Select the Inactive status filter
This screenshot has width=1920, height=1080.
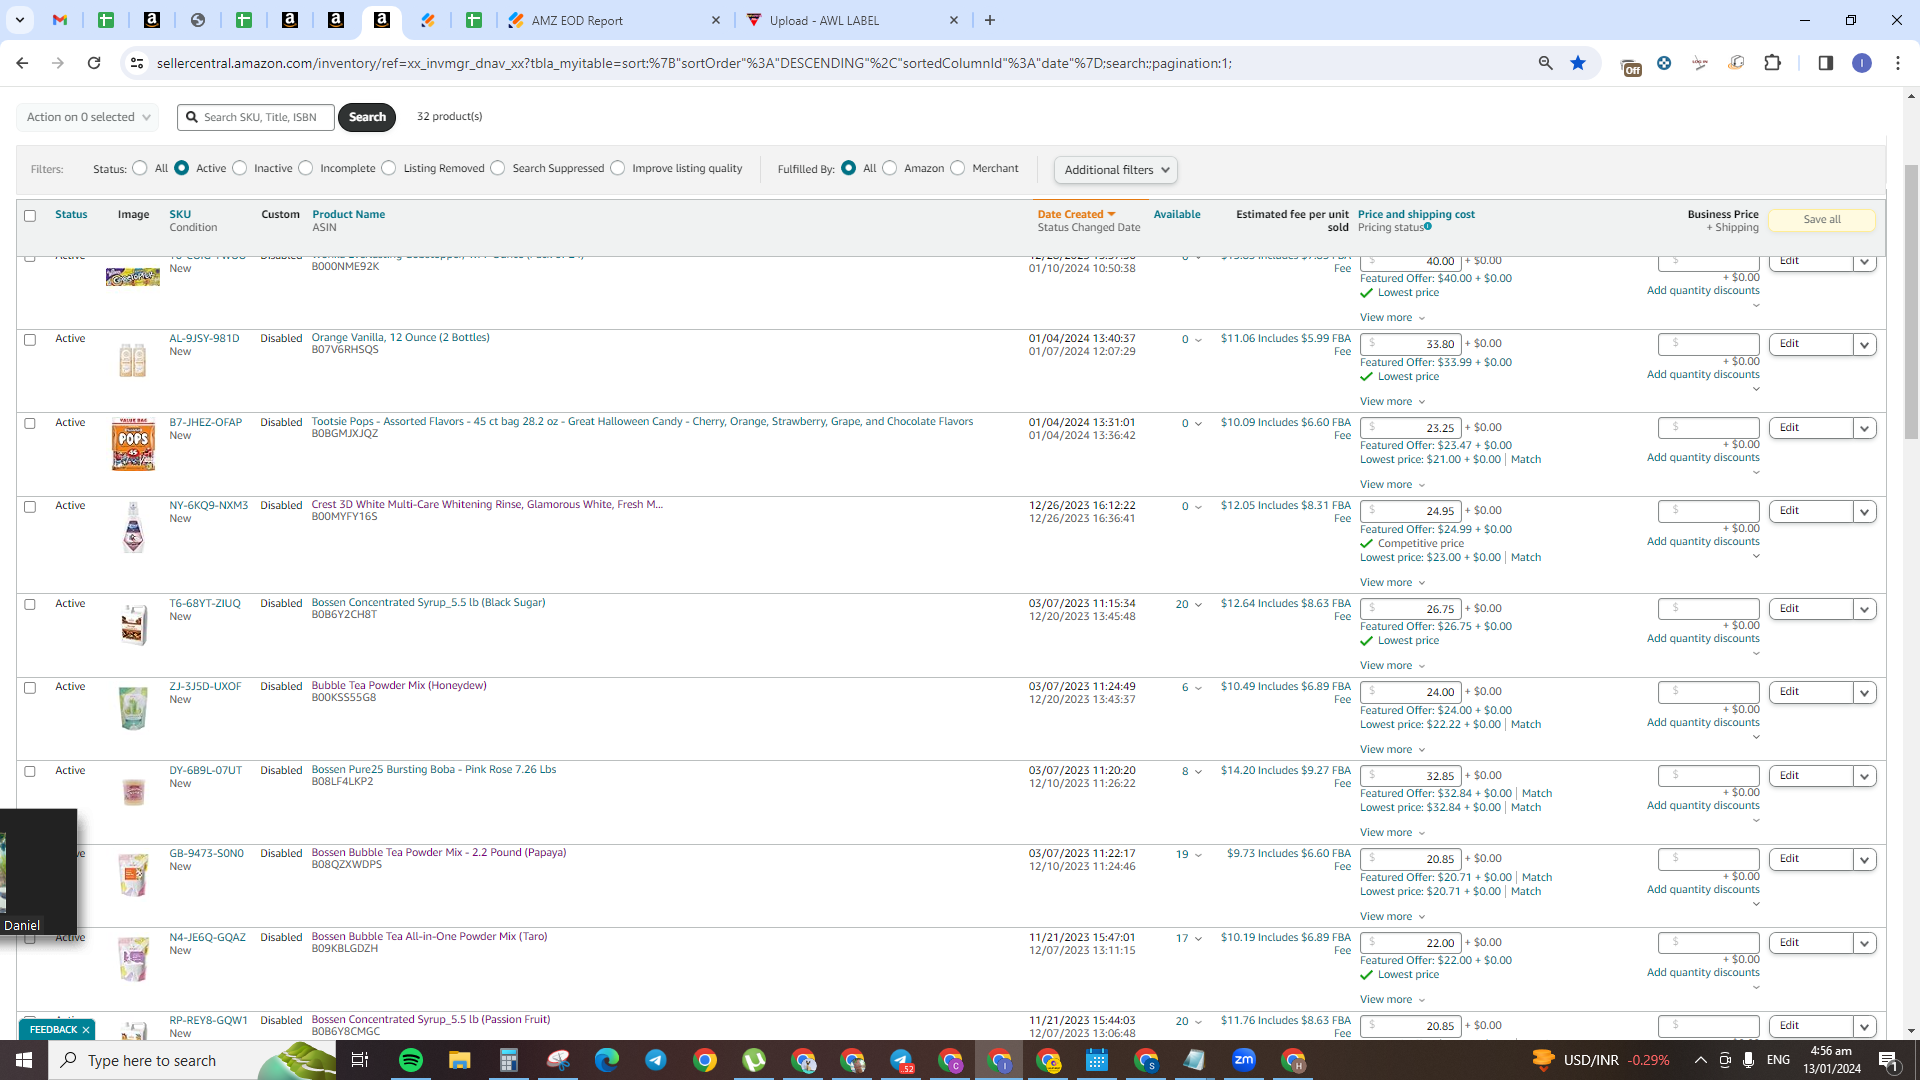(x=240, y=168)
